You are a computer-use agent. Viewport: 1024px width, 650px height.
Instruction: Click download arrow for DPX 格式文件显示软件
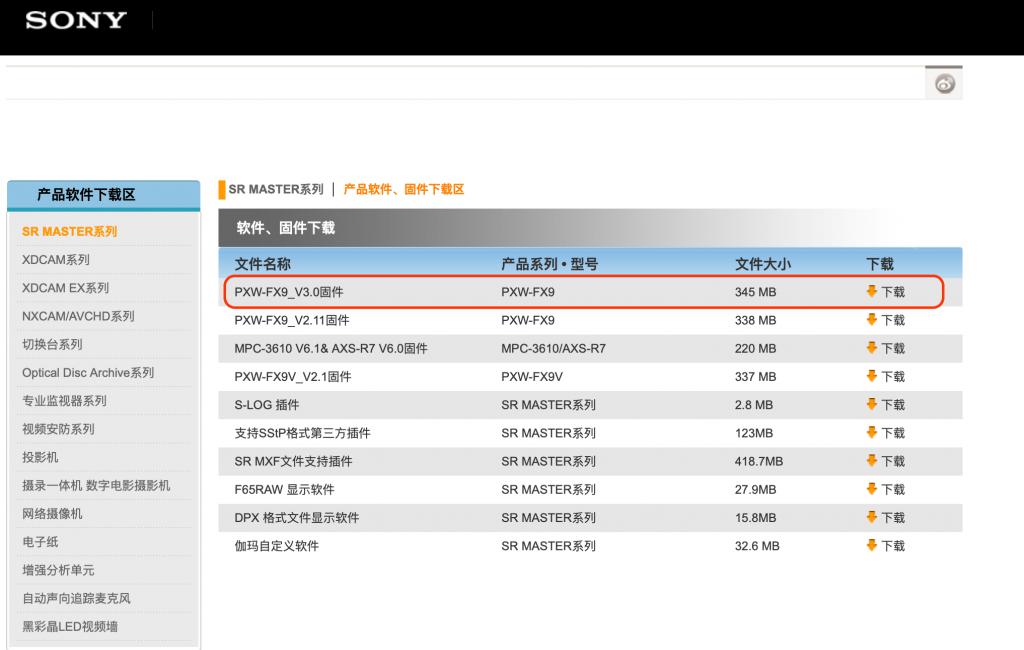pos(871,517)
